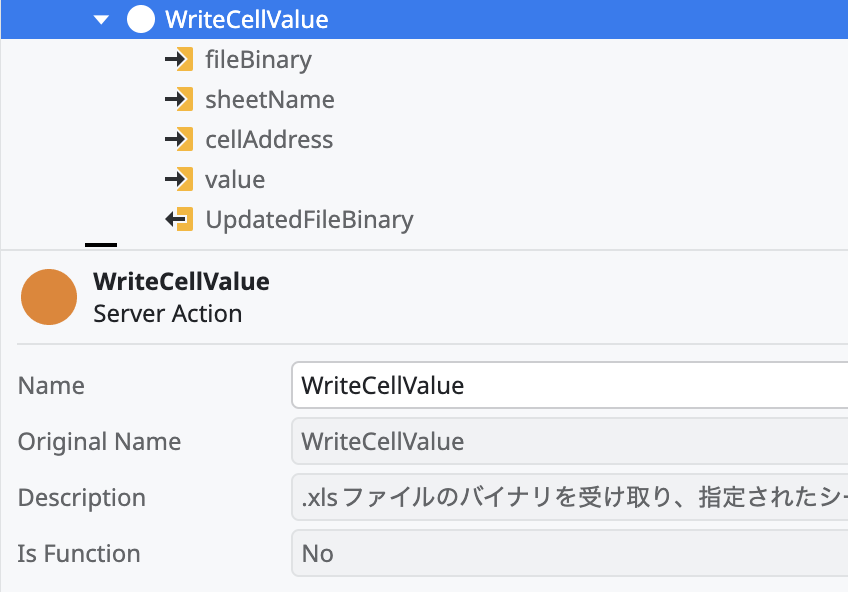Click the collapse arrow beside WriteCellValue

[100, 19]
